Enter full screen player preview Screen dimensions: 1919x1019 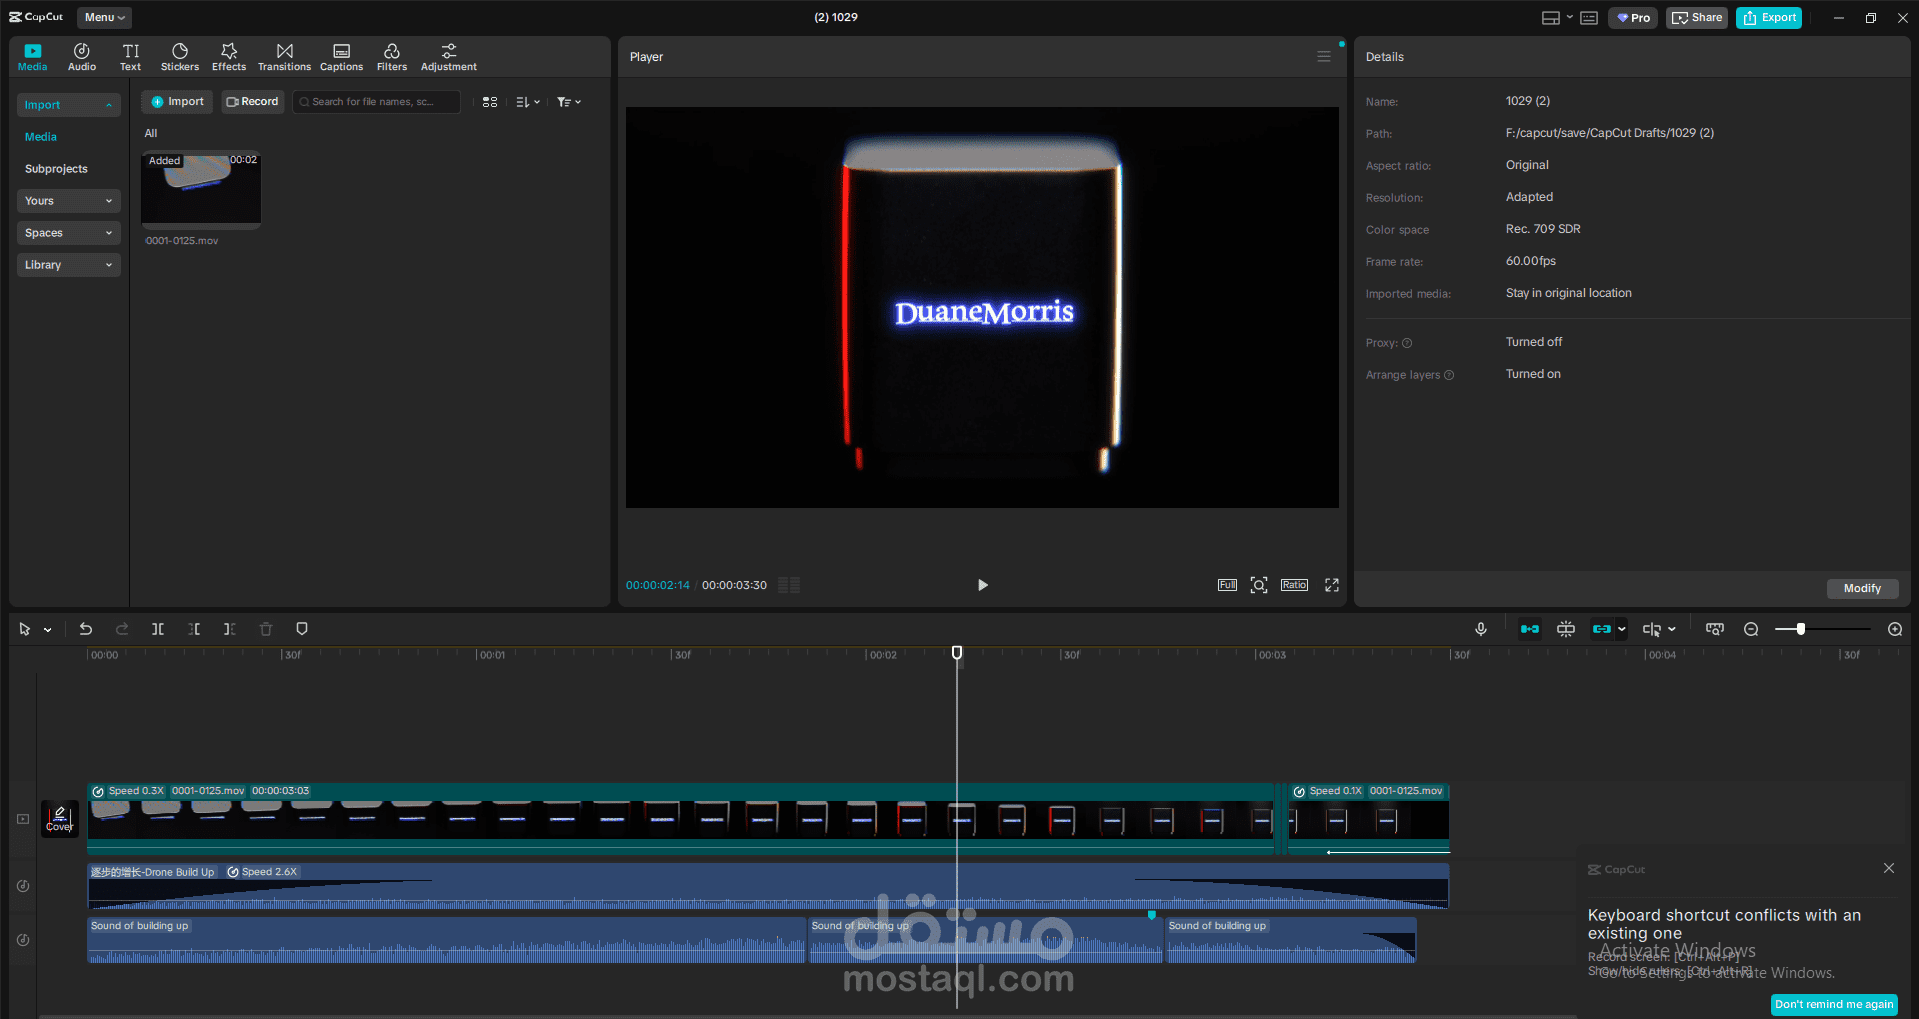pyautogui.click(x=1332, y=585)
